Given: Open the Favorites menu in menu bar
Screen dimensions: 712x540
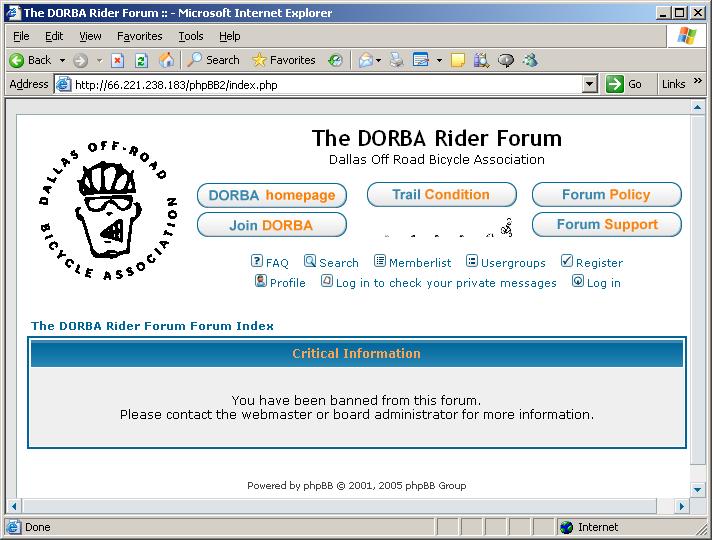Looking at the screenshot, I should click(x=139, y=36).
